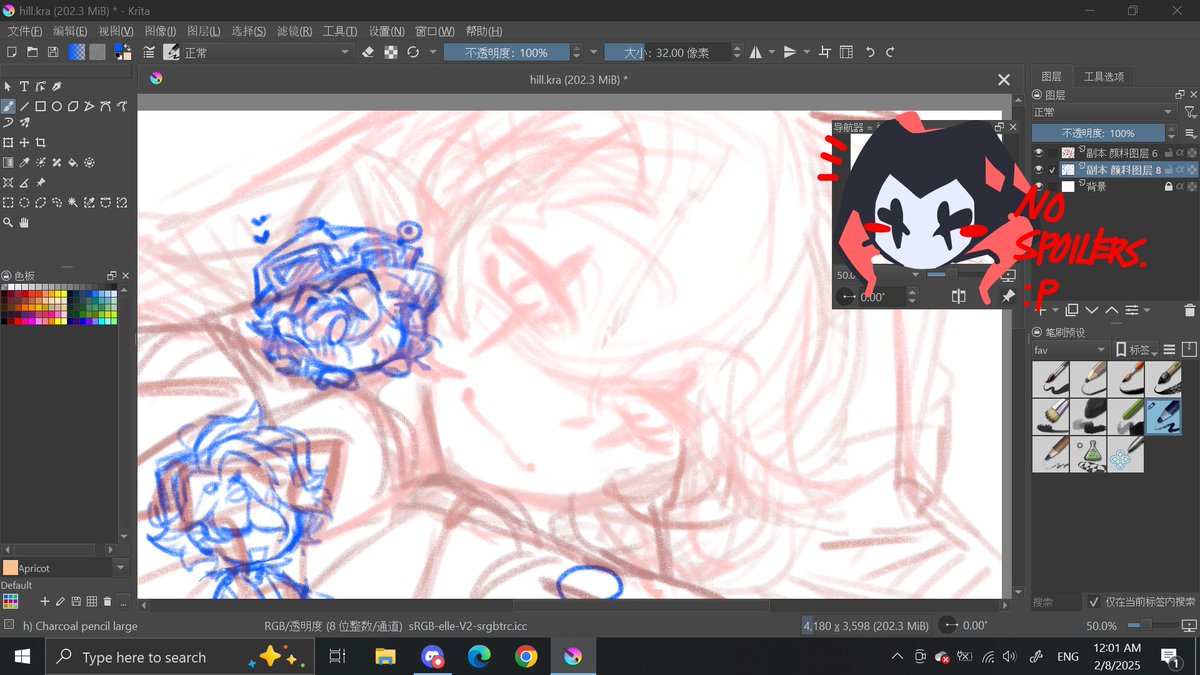Toggle visibility of 副本 颜料图层 8 layer
The image size is (1200, 675).
click(x=1039, y=169)
